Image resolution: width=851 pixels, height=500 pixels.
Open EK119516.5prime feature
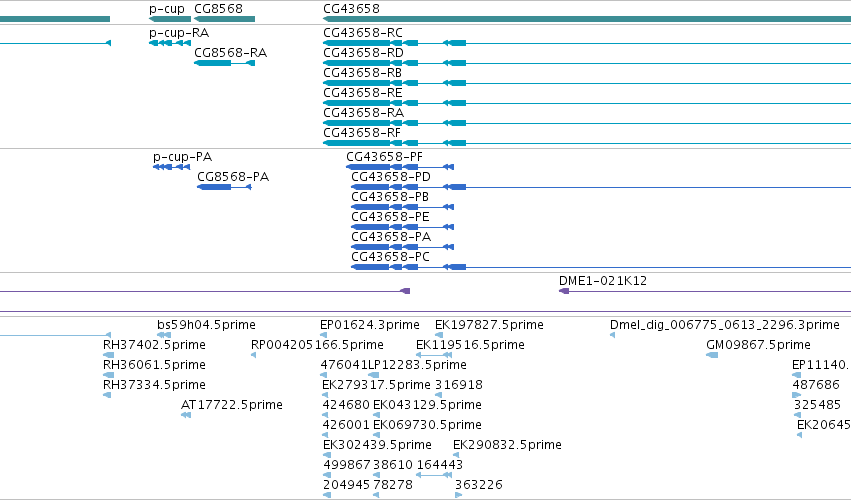click(x=470, y=345)
